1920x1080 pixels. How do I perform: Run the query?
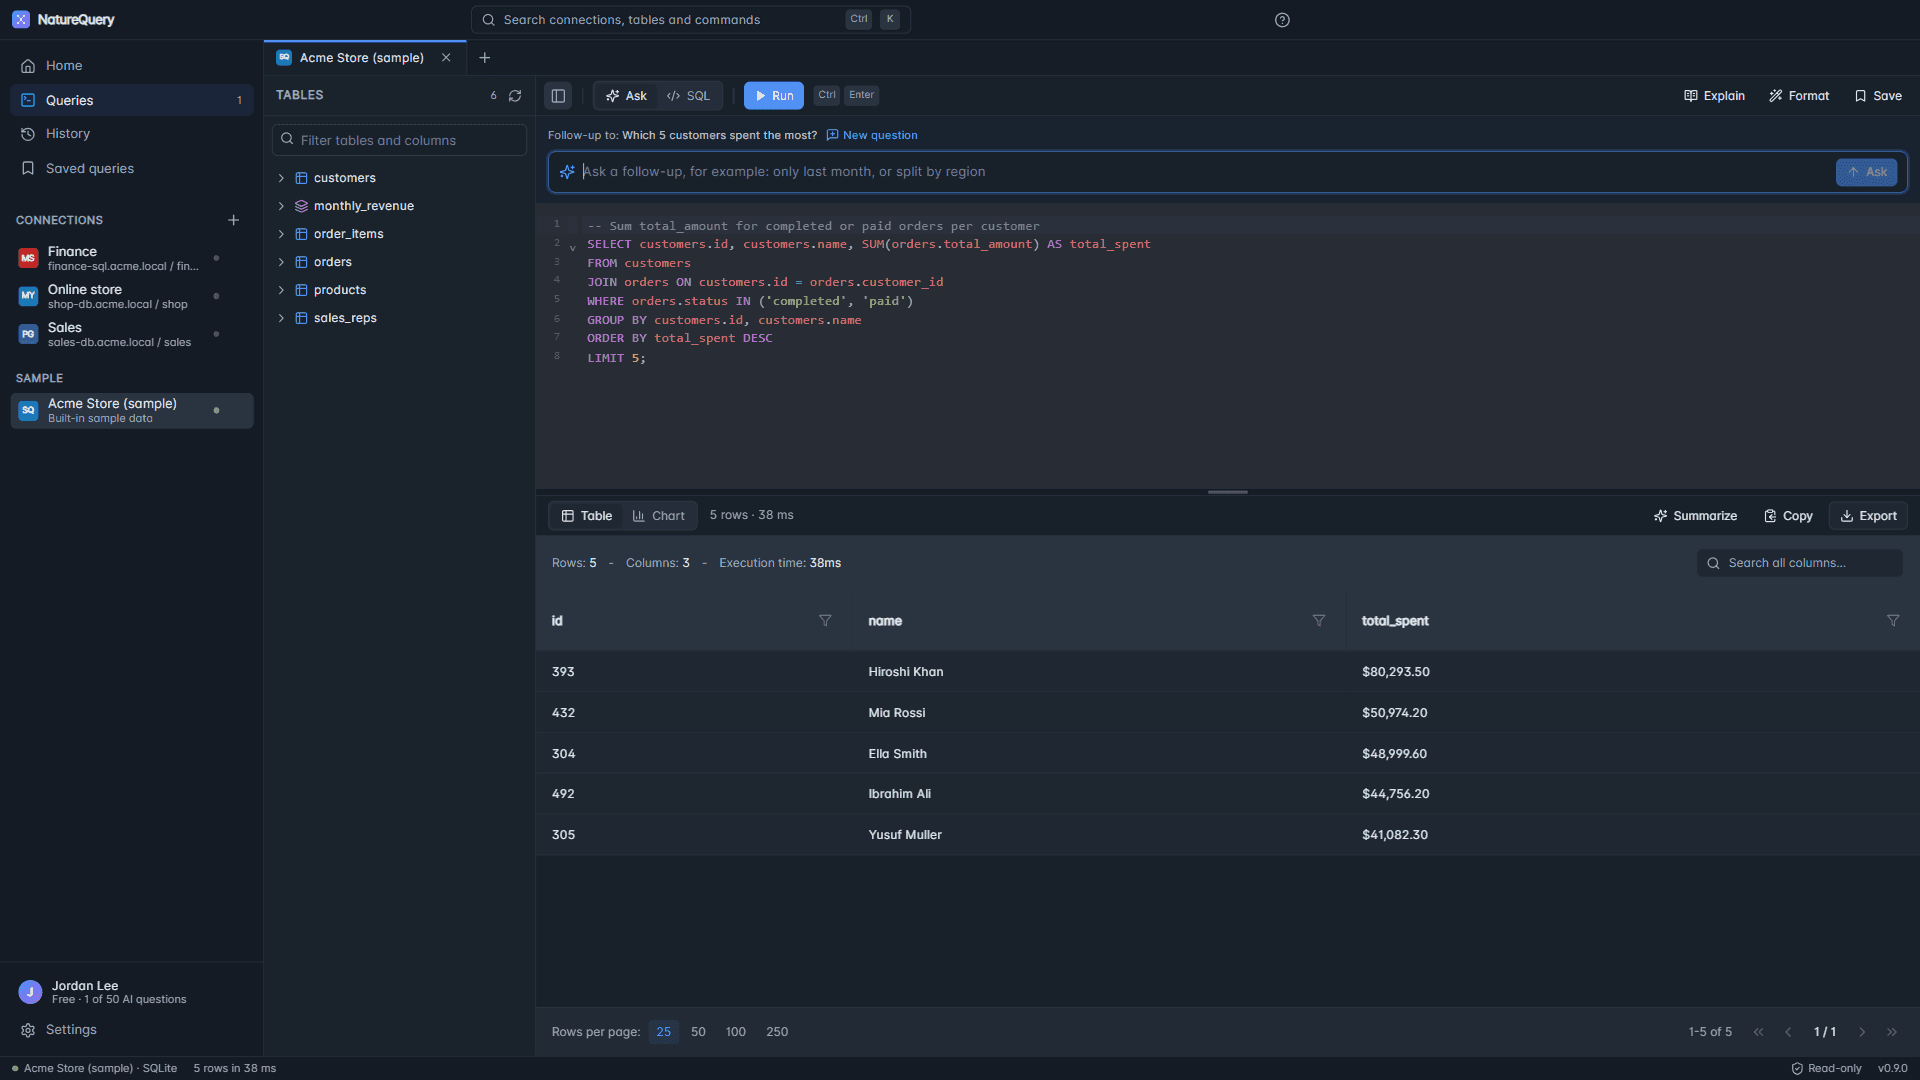(x=774, y=96)
